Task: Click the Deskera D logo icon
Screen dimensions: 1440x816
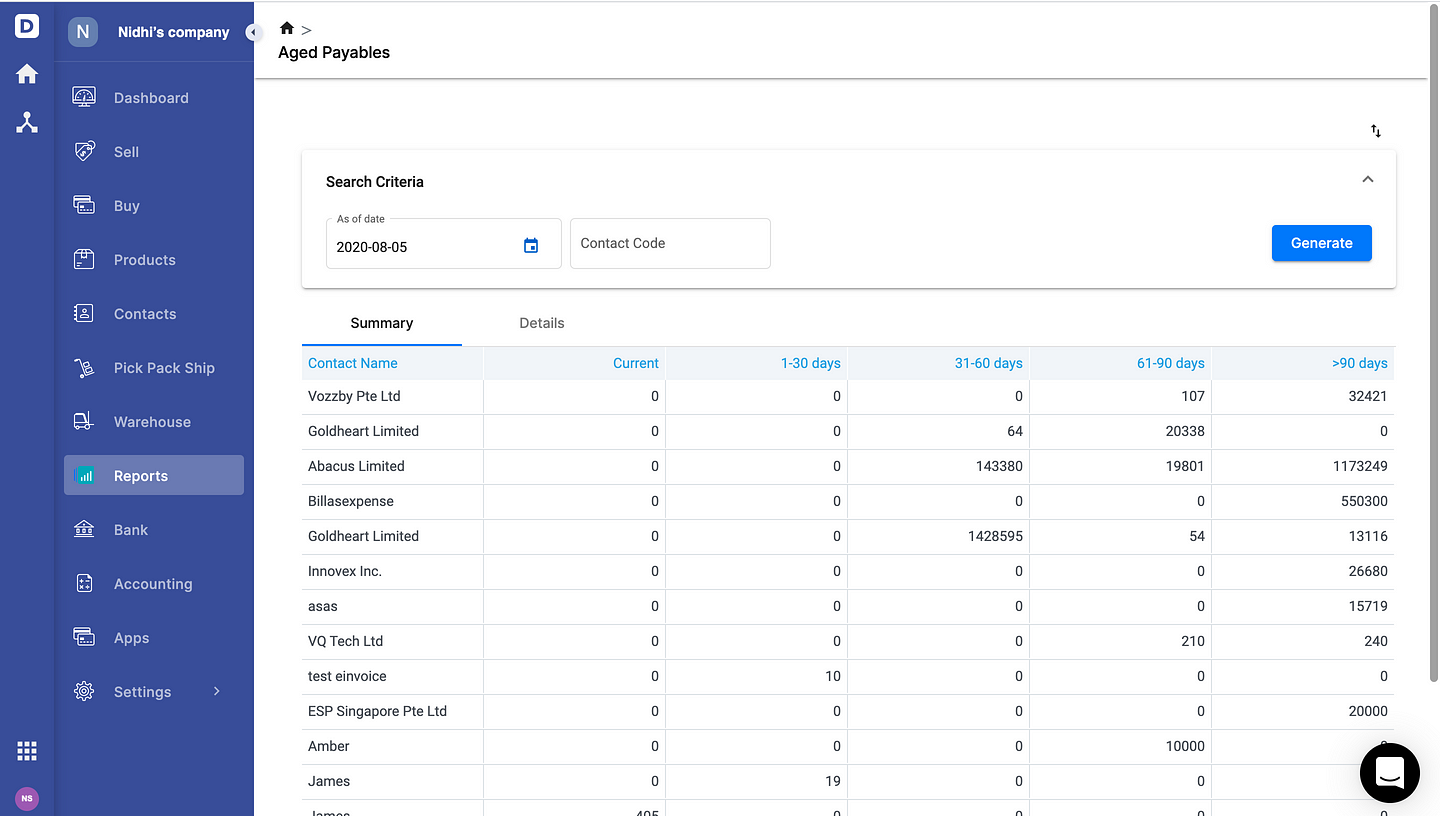Action: point(27,25)
